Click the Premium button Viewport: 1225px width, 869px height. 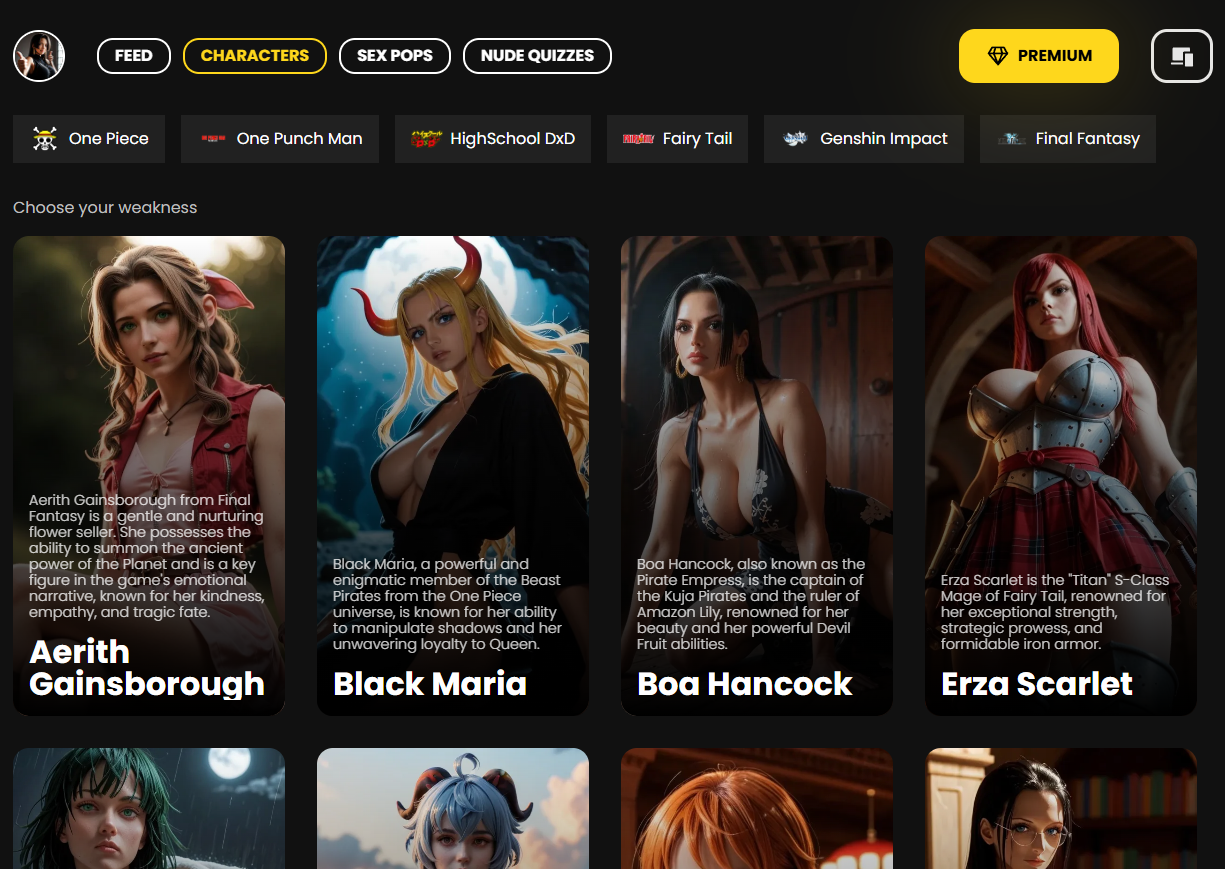pyautogui.click(x=1039, y=56)
